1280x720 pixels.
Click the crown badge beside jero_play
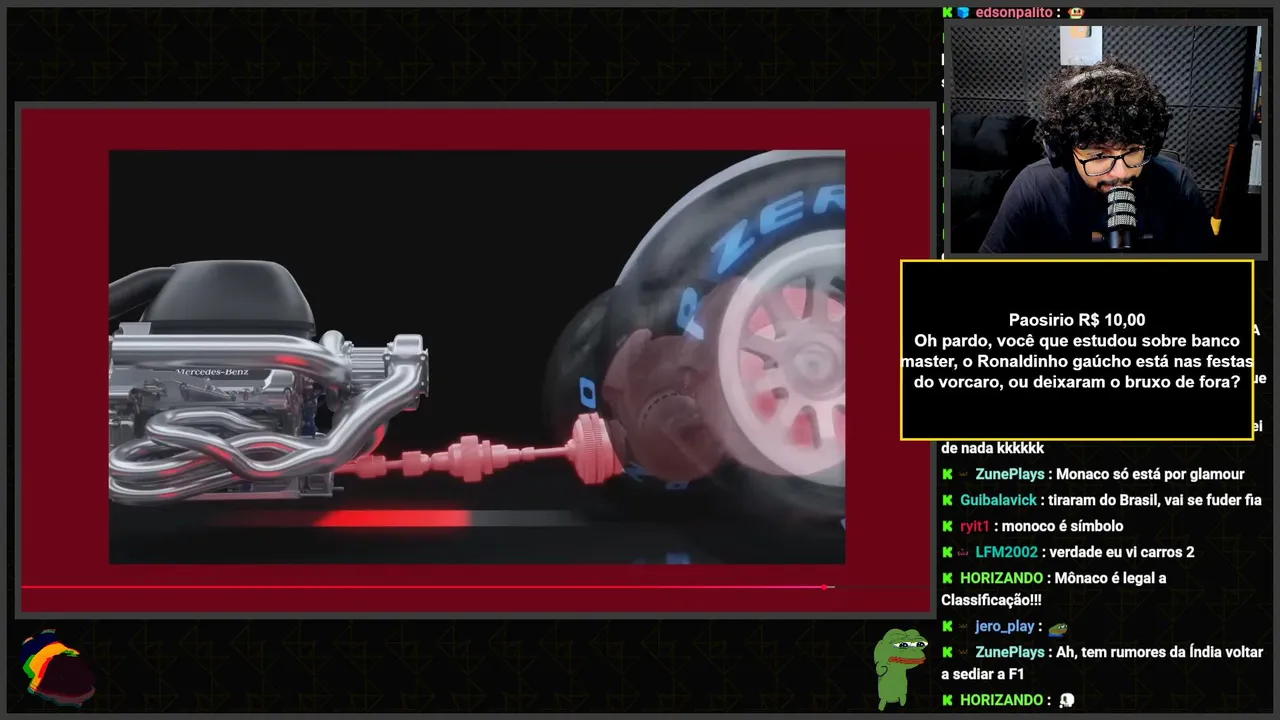(x=964, y=626)
